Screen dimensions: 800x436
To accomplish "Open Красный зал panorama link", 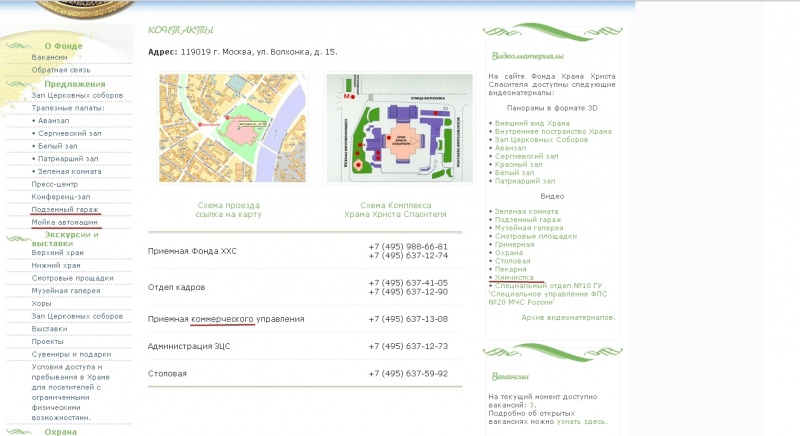I will pos(518,165).
